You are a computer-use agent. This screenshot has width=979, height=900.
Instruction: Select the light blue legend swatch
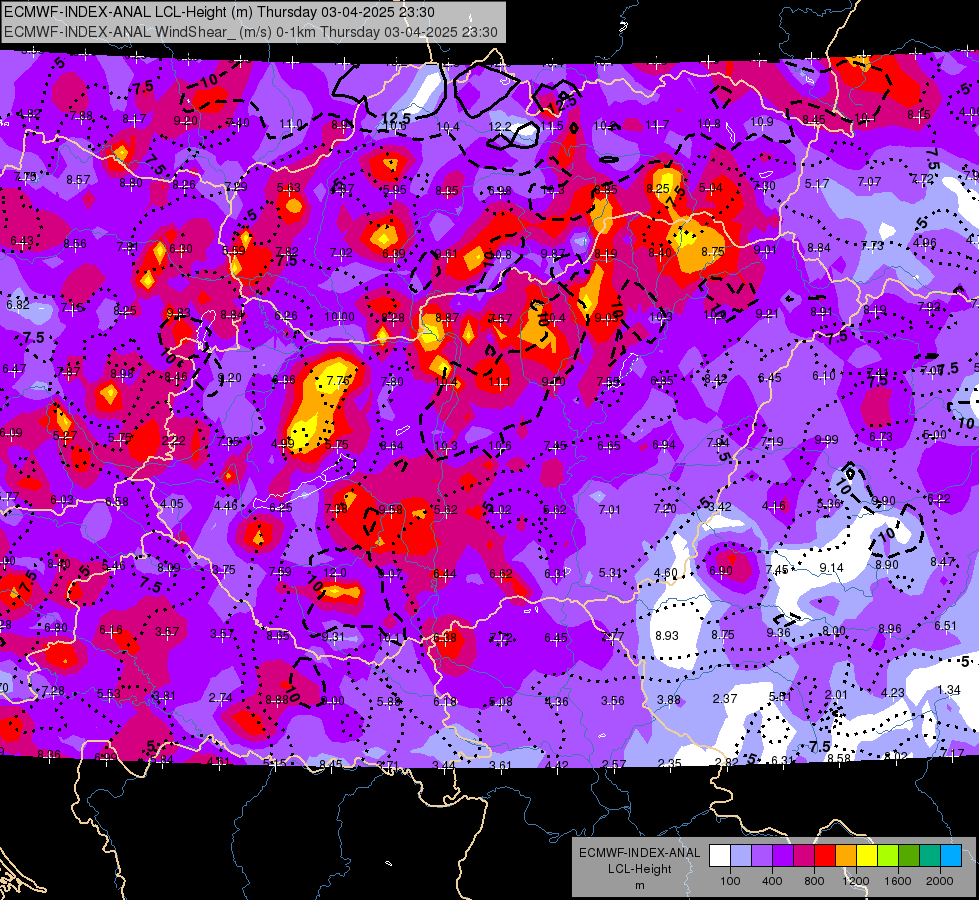(741, 856)
